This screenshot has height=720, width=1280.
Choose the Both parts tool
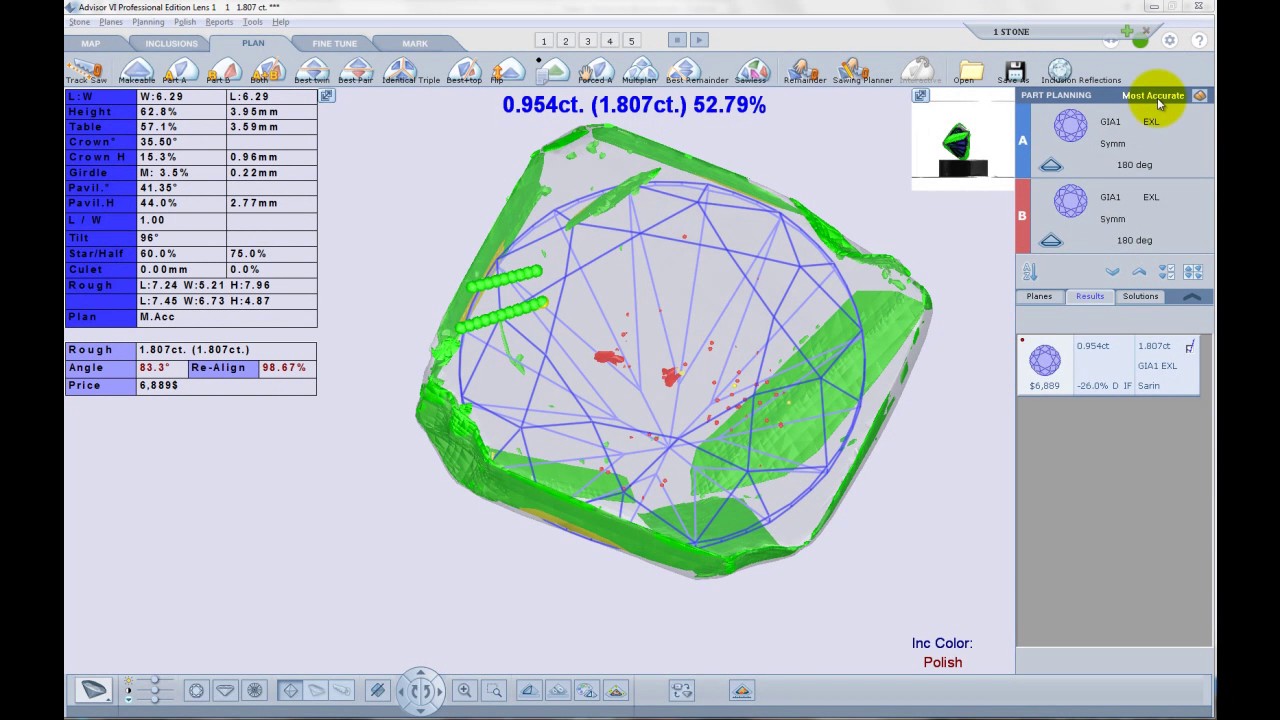point(267,71)
